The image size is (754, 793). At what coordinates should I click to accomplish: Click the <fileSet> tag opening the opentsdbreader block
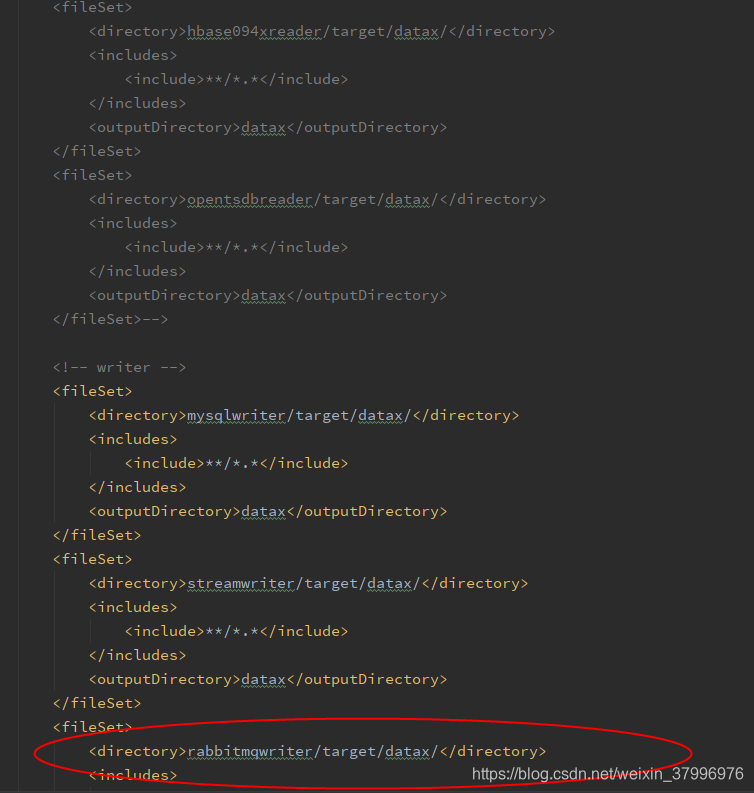(x=93, y=175)
